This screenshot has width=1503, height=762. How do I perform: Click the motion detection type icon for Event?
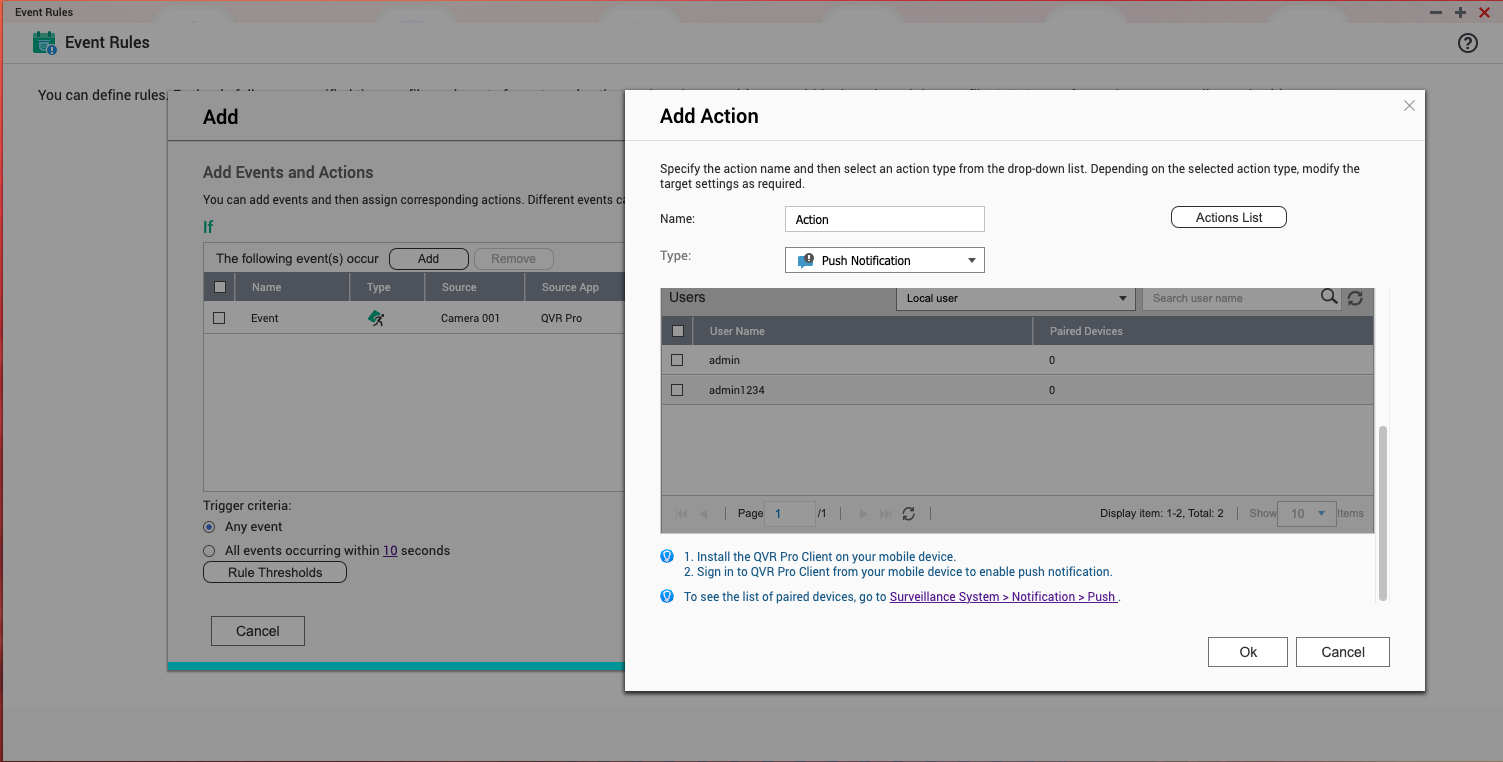376,318
